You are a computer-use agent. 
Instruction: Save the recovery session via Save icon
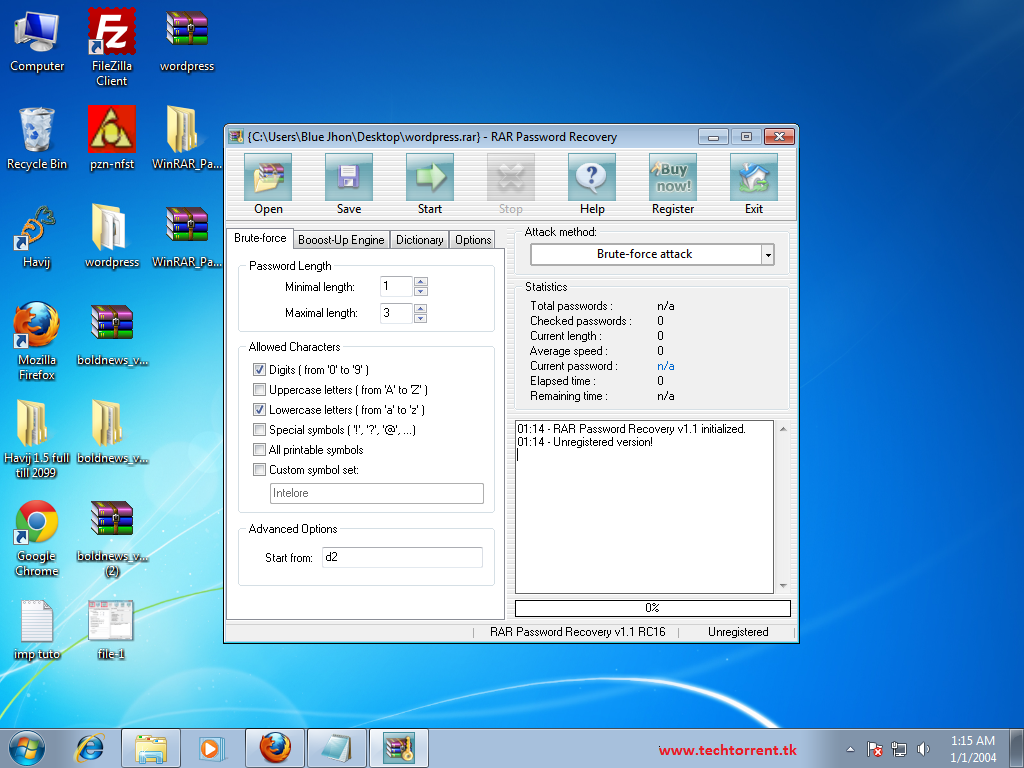pos(348,182)
